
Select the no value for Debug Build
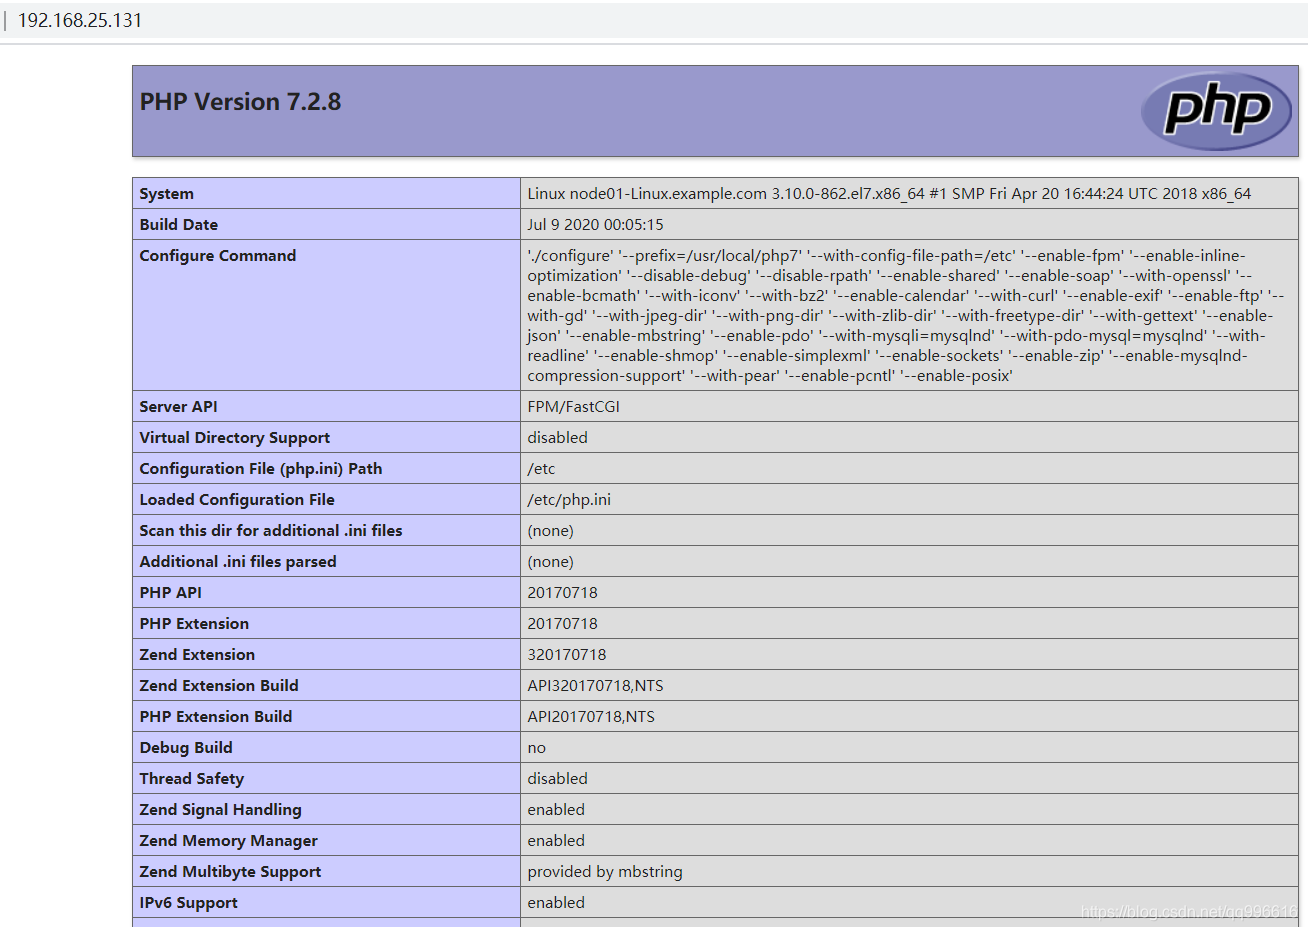point(537,748)
